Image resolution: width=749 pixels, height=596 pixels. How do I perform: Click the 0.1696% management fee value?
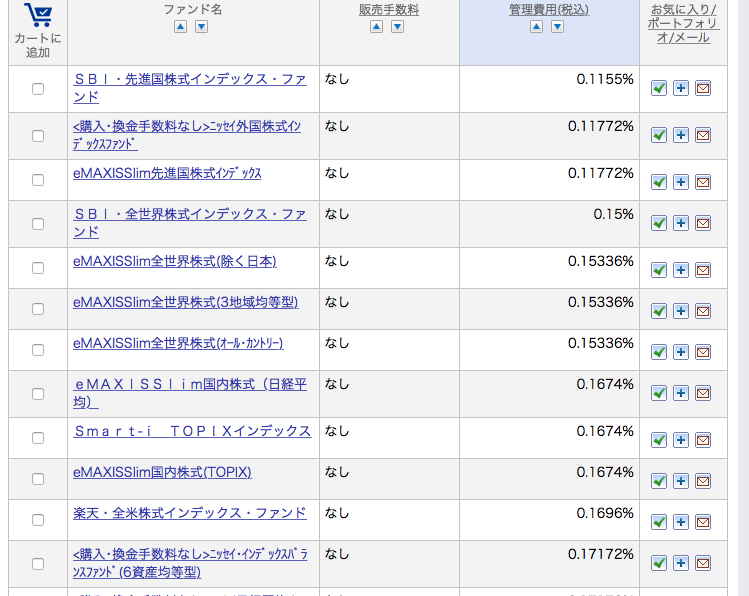(605, 513)
